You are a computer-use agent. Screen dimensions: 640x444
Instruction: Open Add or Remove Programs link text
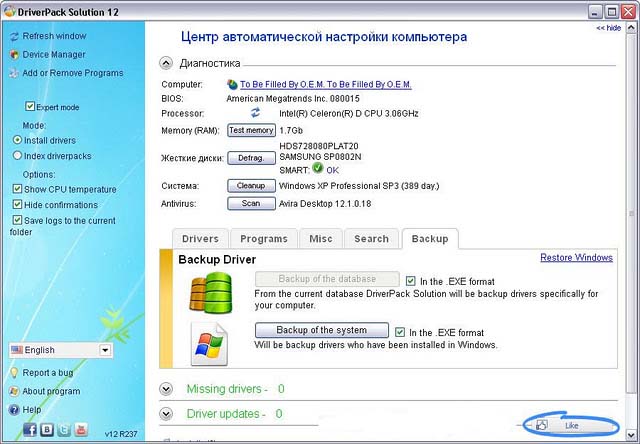pos(73,73)
